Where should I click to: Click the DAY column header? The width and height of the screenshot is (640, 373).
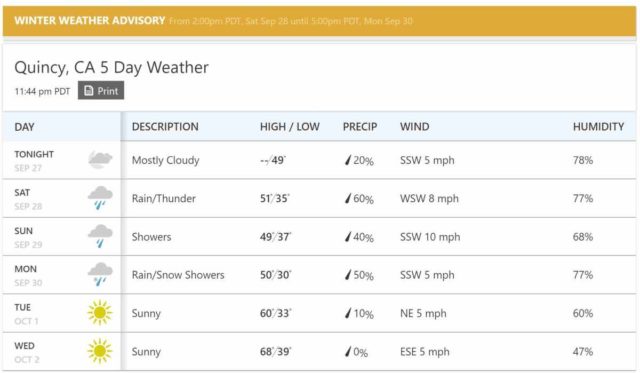pos(24,127)
